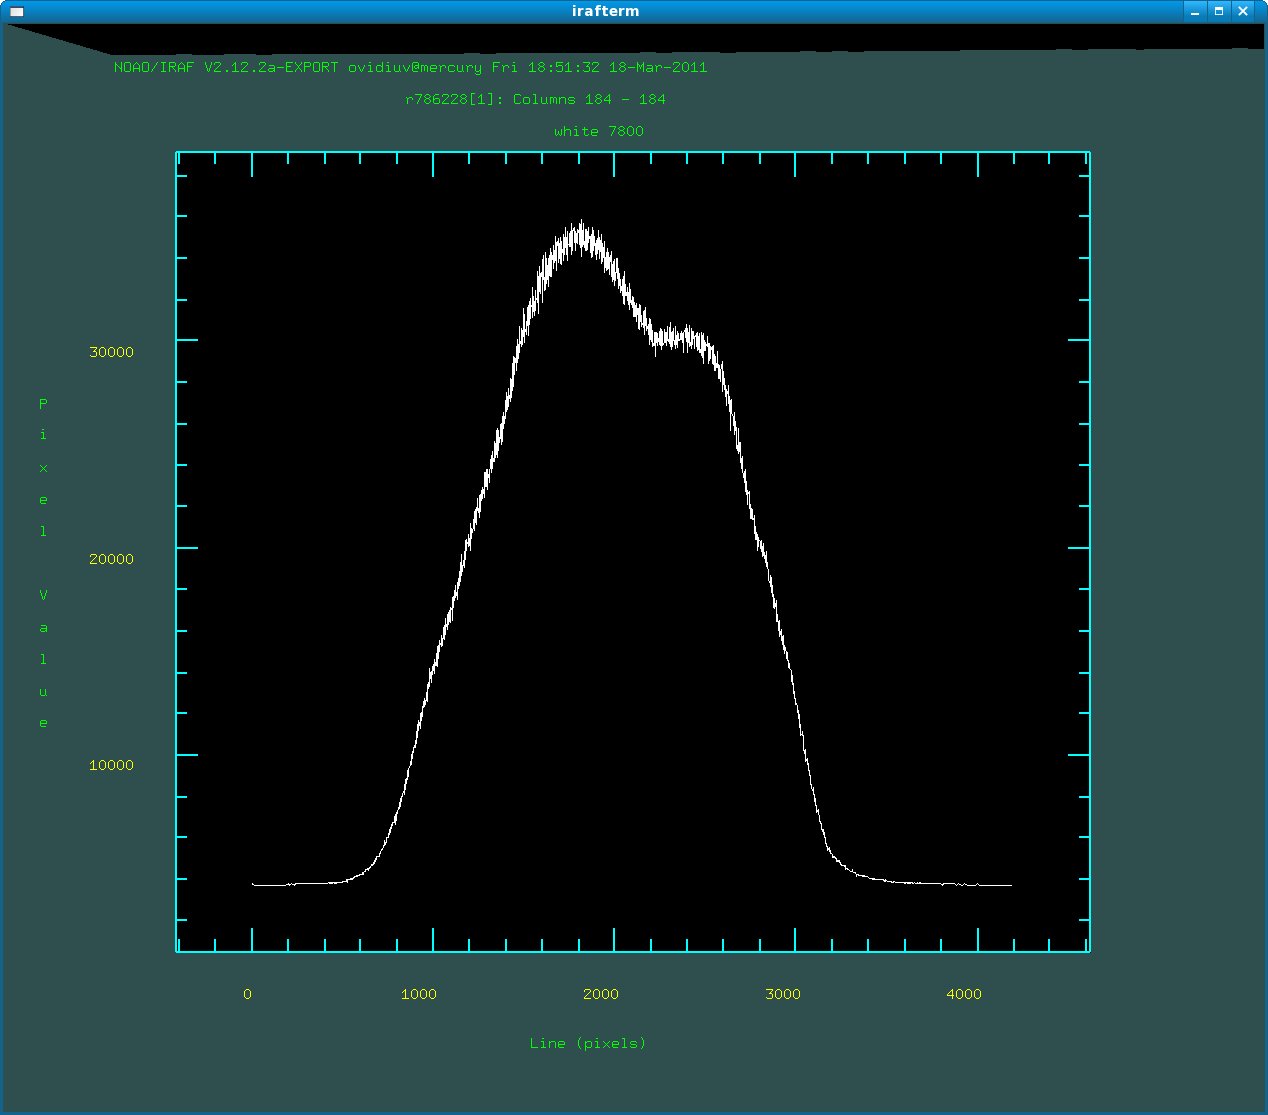
Task: Click the 3000 tick label on x-axis
Action: point(783,994)
